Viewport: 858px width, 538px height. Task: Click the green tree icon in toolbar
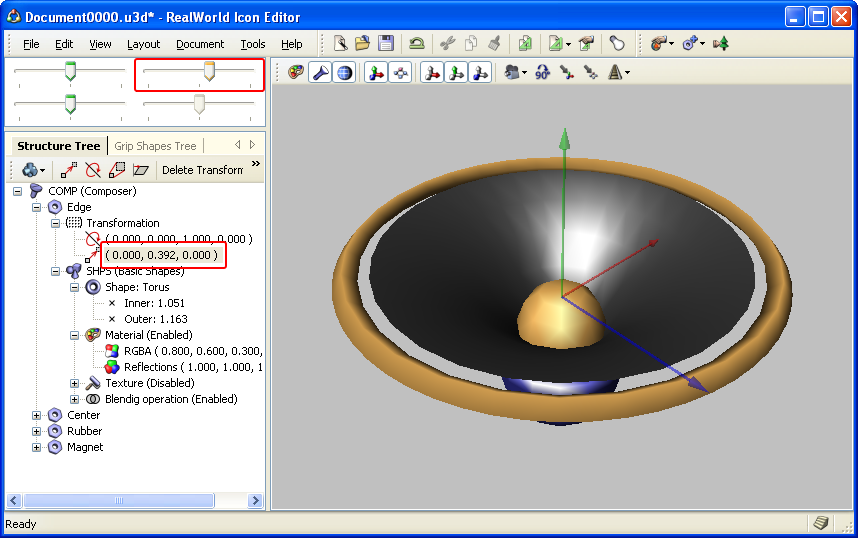point(720,44)
